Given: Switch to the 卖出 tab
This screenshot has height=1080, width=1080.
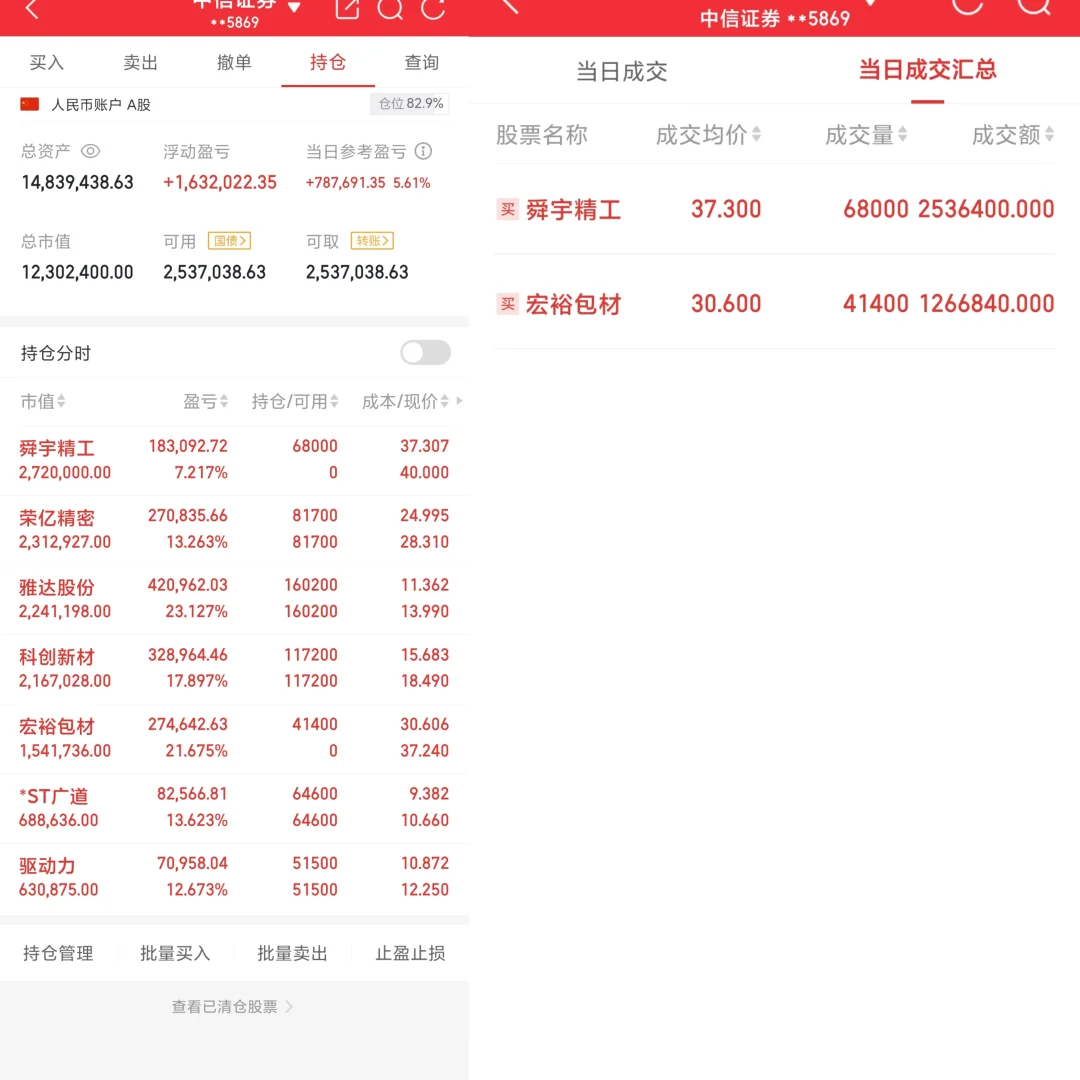Looking at the screenshot, I should [x=139, y=62].
